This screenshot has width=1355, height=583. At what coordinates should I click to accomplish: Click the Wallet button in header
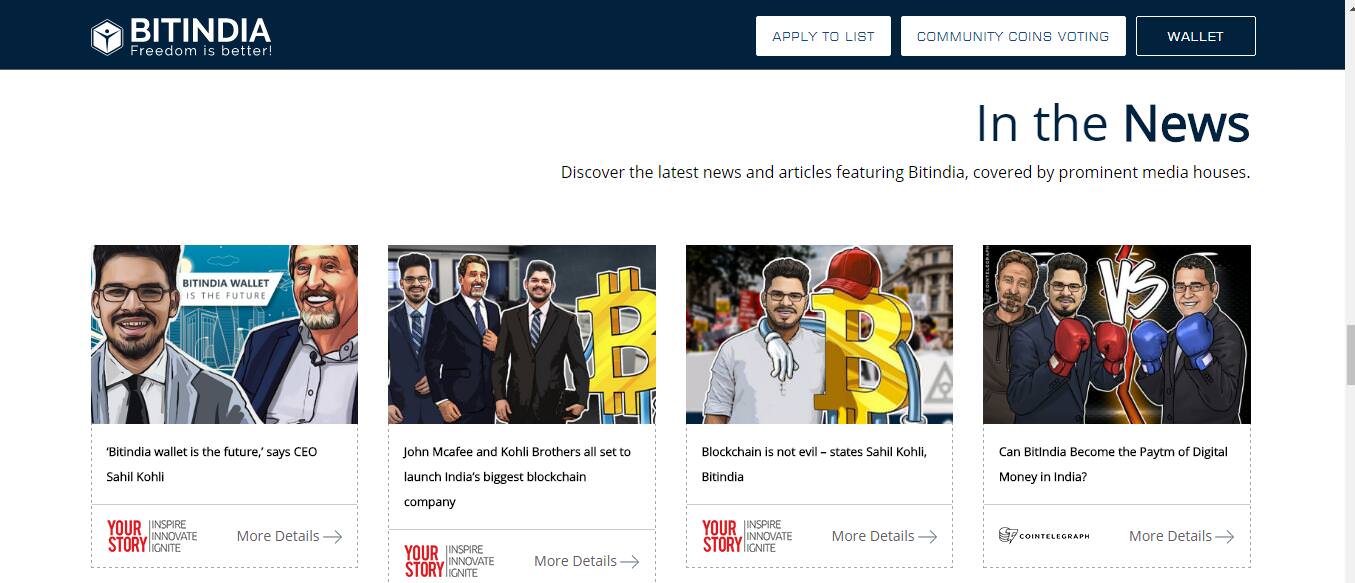click(1195, 36)
